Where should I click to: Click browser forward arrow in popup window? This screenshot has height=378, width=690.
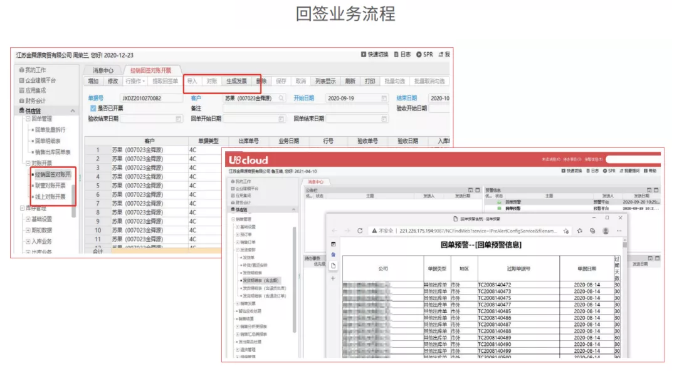(347, 231)
